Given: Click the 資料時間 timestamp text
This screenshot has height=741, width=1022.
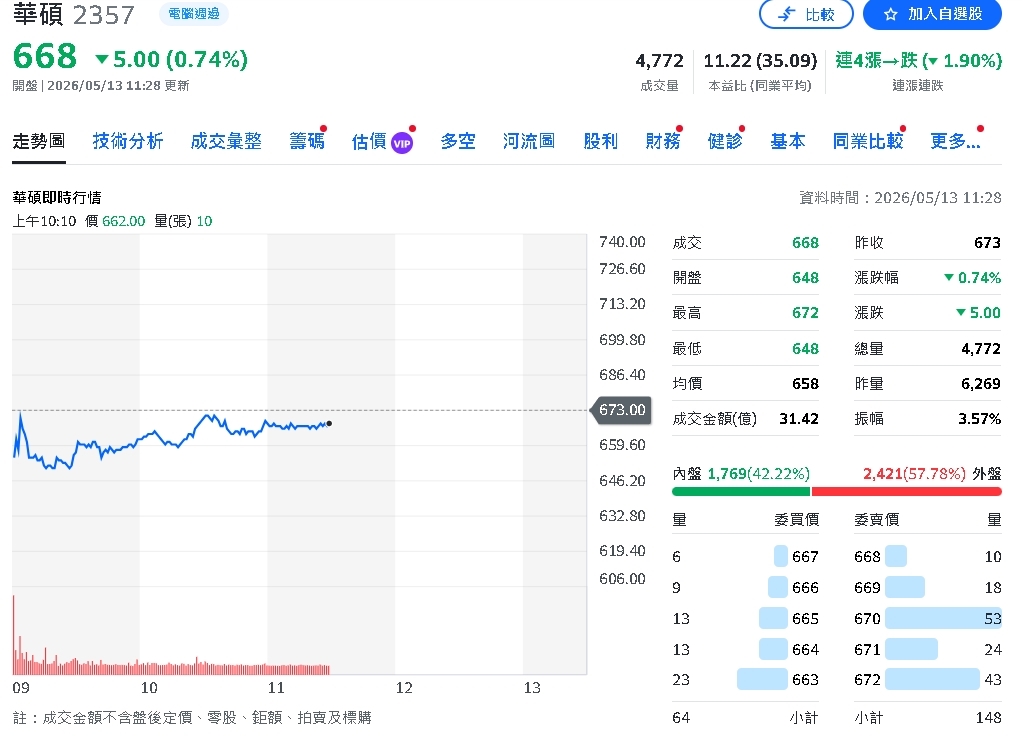Looking at the screenshot, I should pos(900,197).
